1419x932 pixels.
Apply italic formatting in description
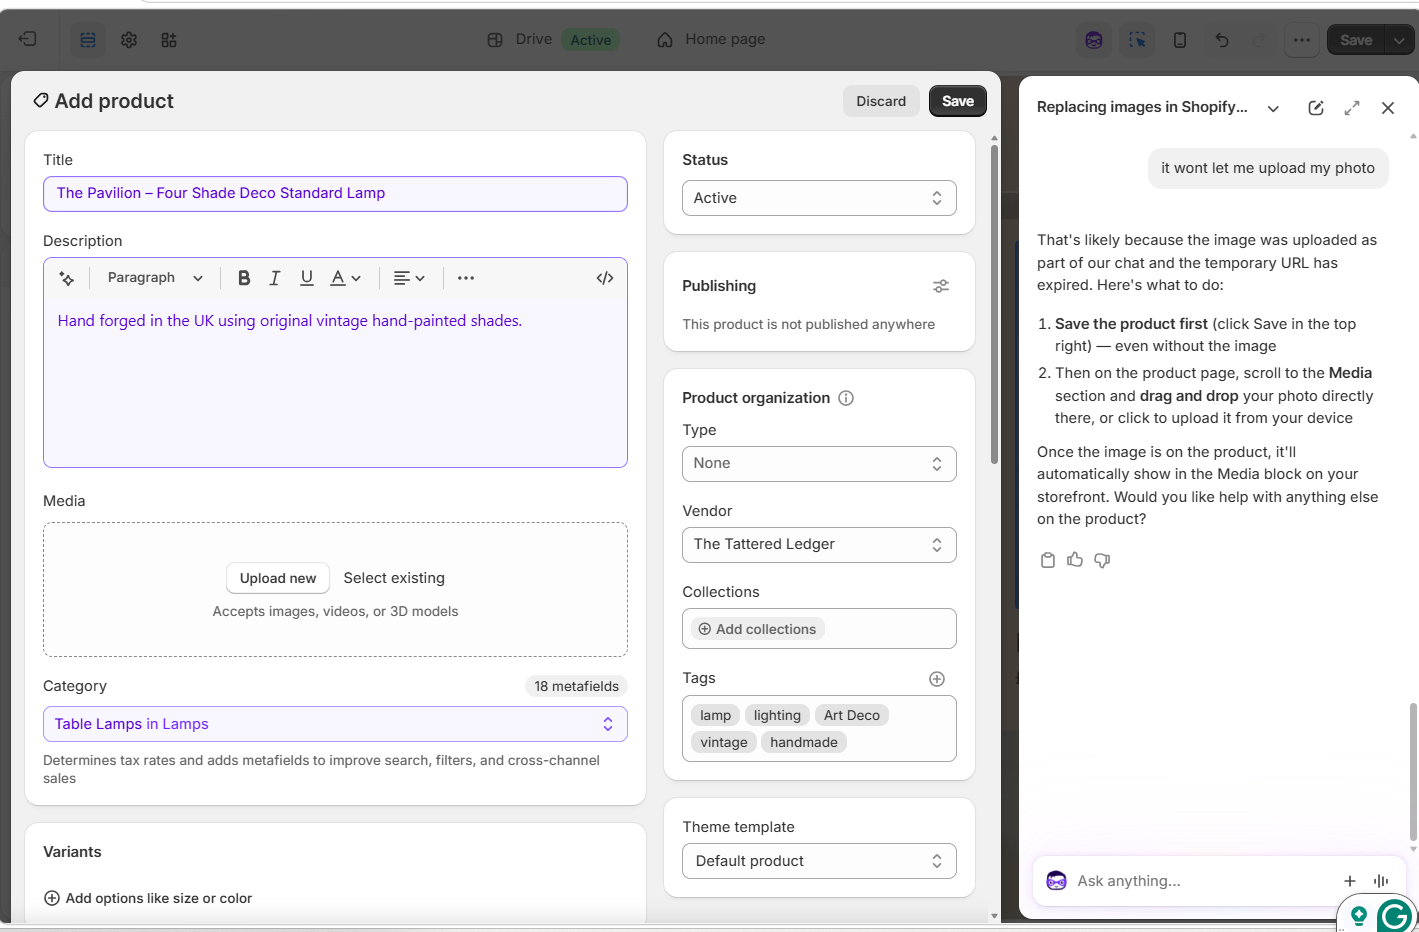tap(275, 278)
